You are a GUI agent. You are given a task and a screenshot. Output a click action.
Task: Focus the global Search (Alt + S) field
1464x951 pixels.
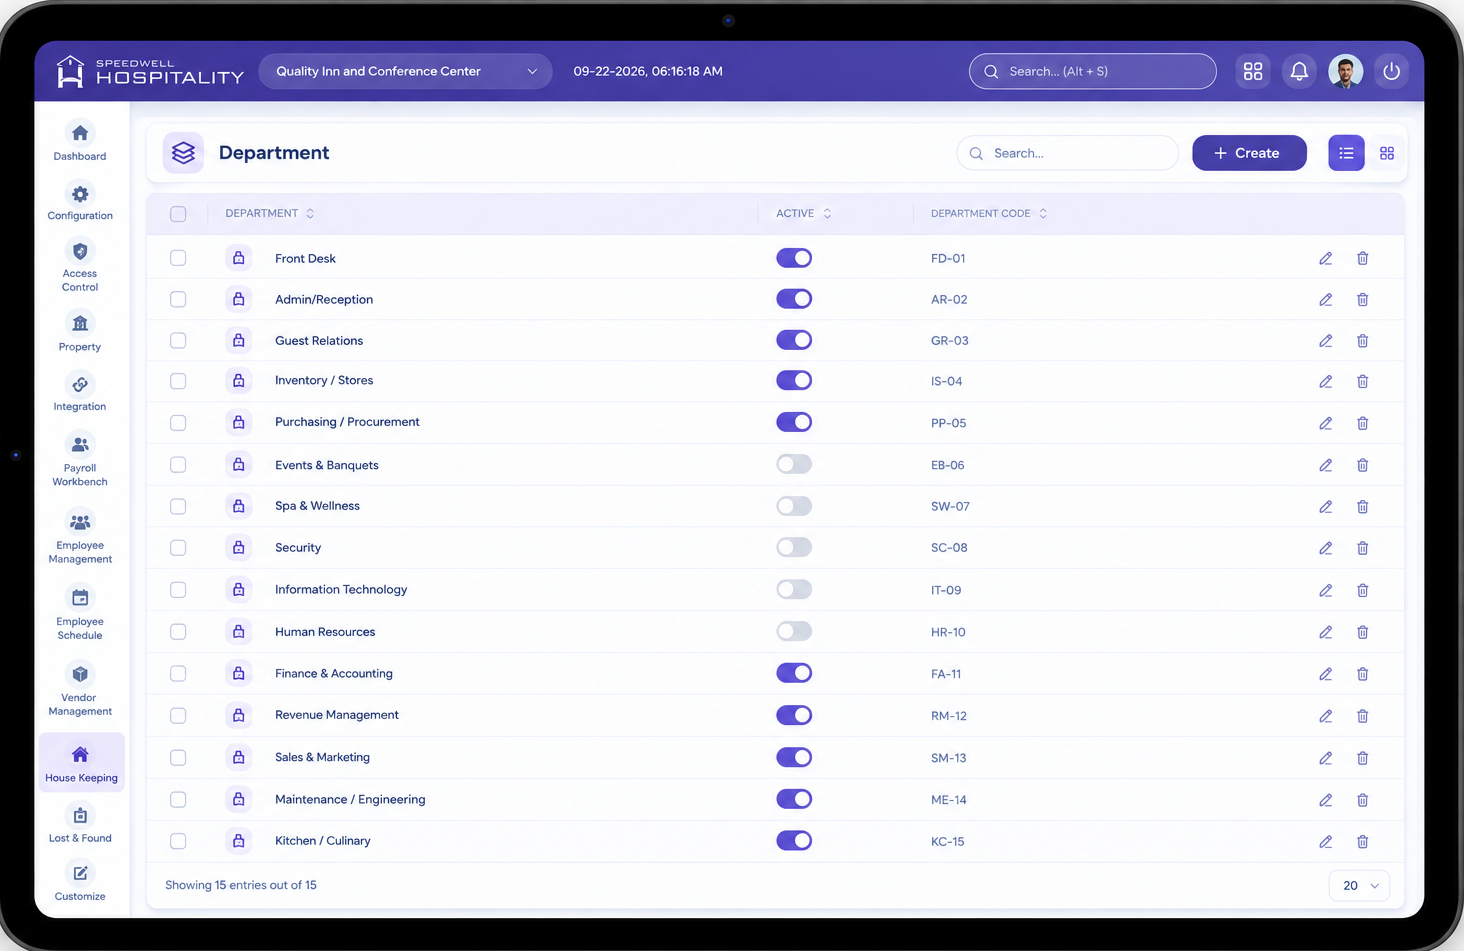[x=1092, y=71]
